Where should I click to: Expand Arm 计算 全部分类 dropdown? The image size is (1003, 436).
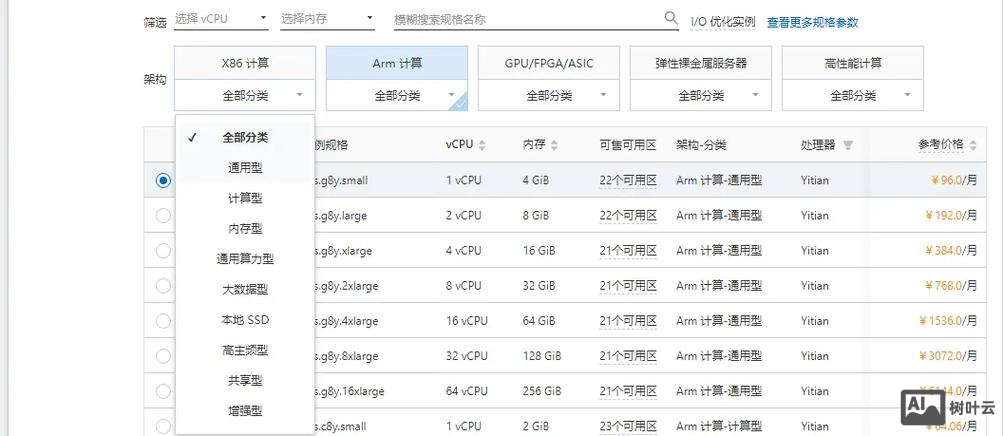coord(397,95)
